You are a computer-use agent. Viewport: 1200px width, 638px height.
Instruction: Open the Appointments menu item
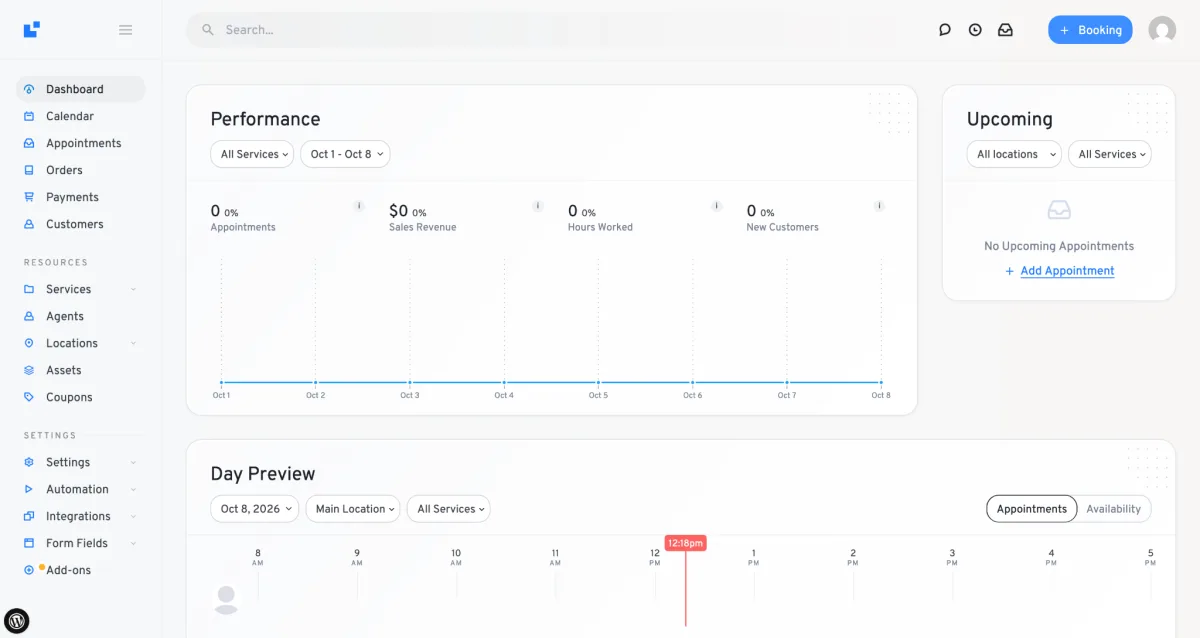(80, 143)
